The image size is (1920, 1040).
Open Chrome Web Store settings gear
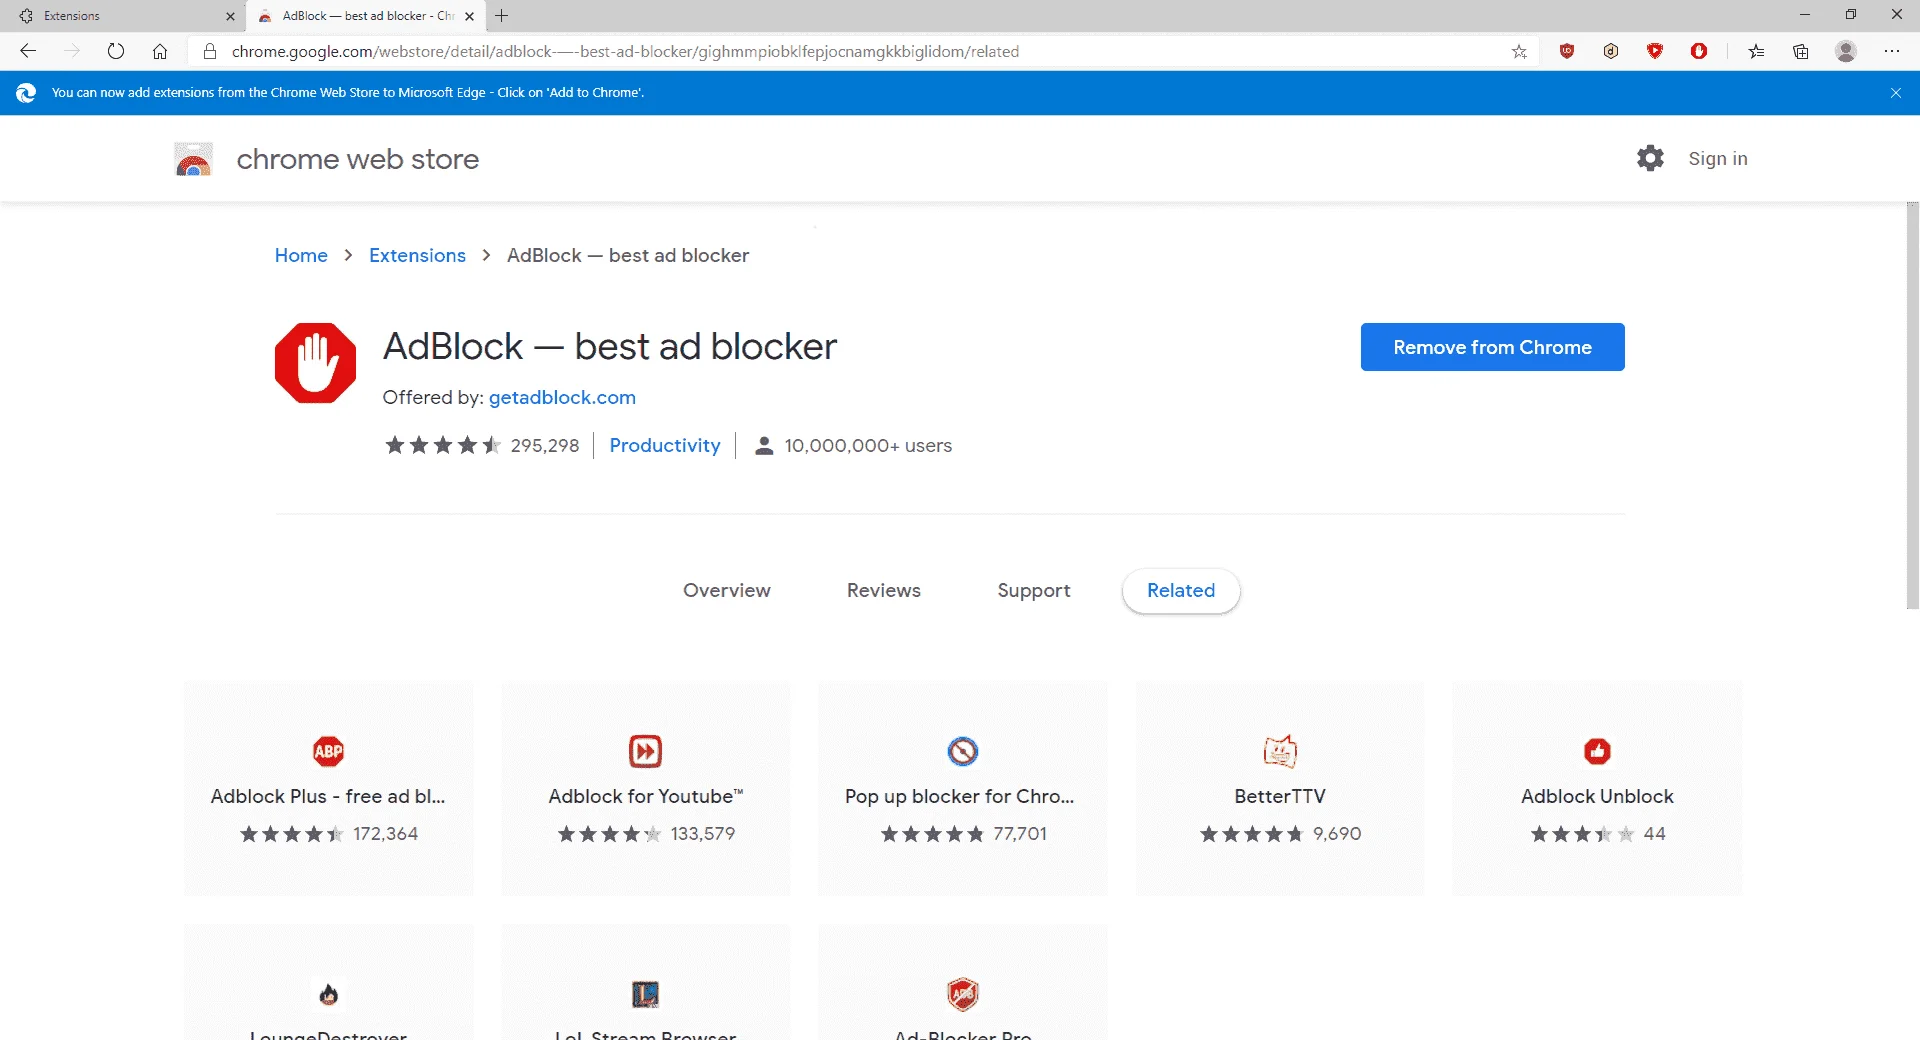[1650, 158]
